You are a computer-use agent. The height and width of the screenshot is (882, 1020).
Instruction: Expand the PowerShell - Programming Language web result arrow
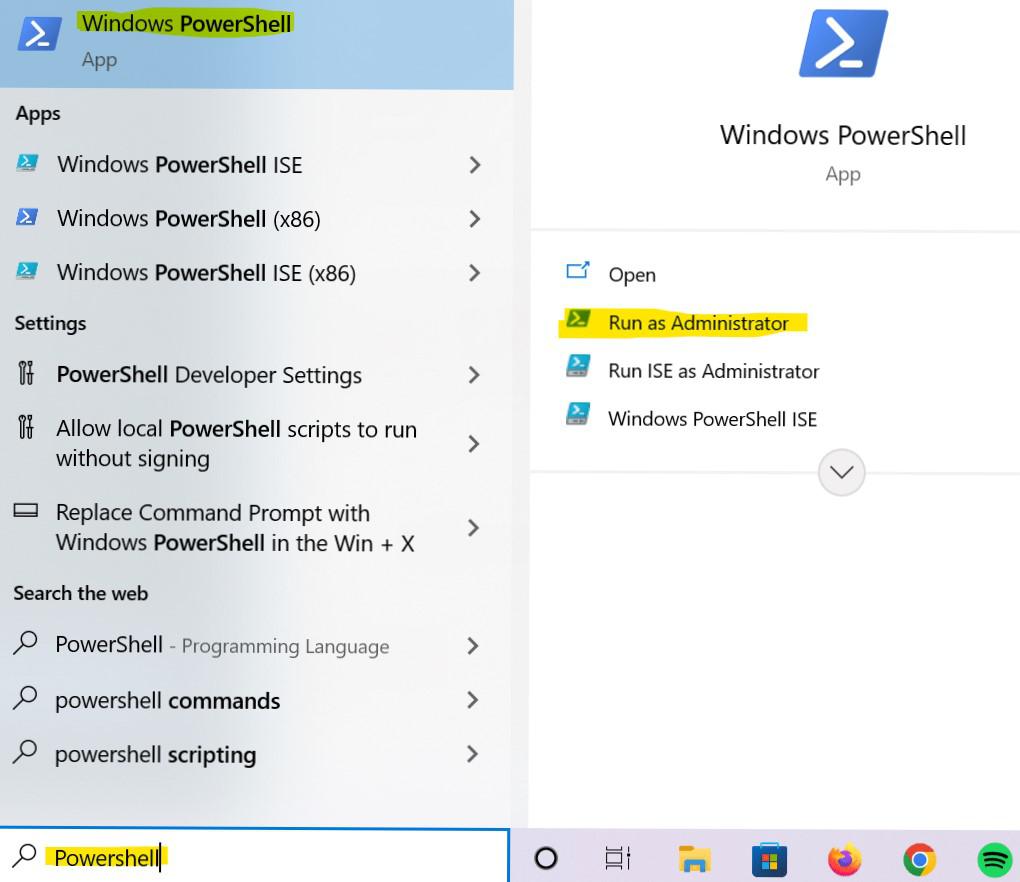click(474, 646)
